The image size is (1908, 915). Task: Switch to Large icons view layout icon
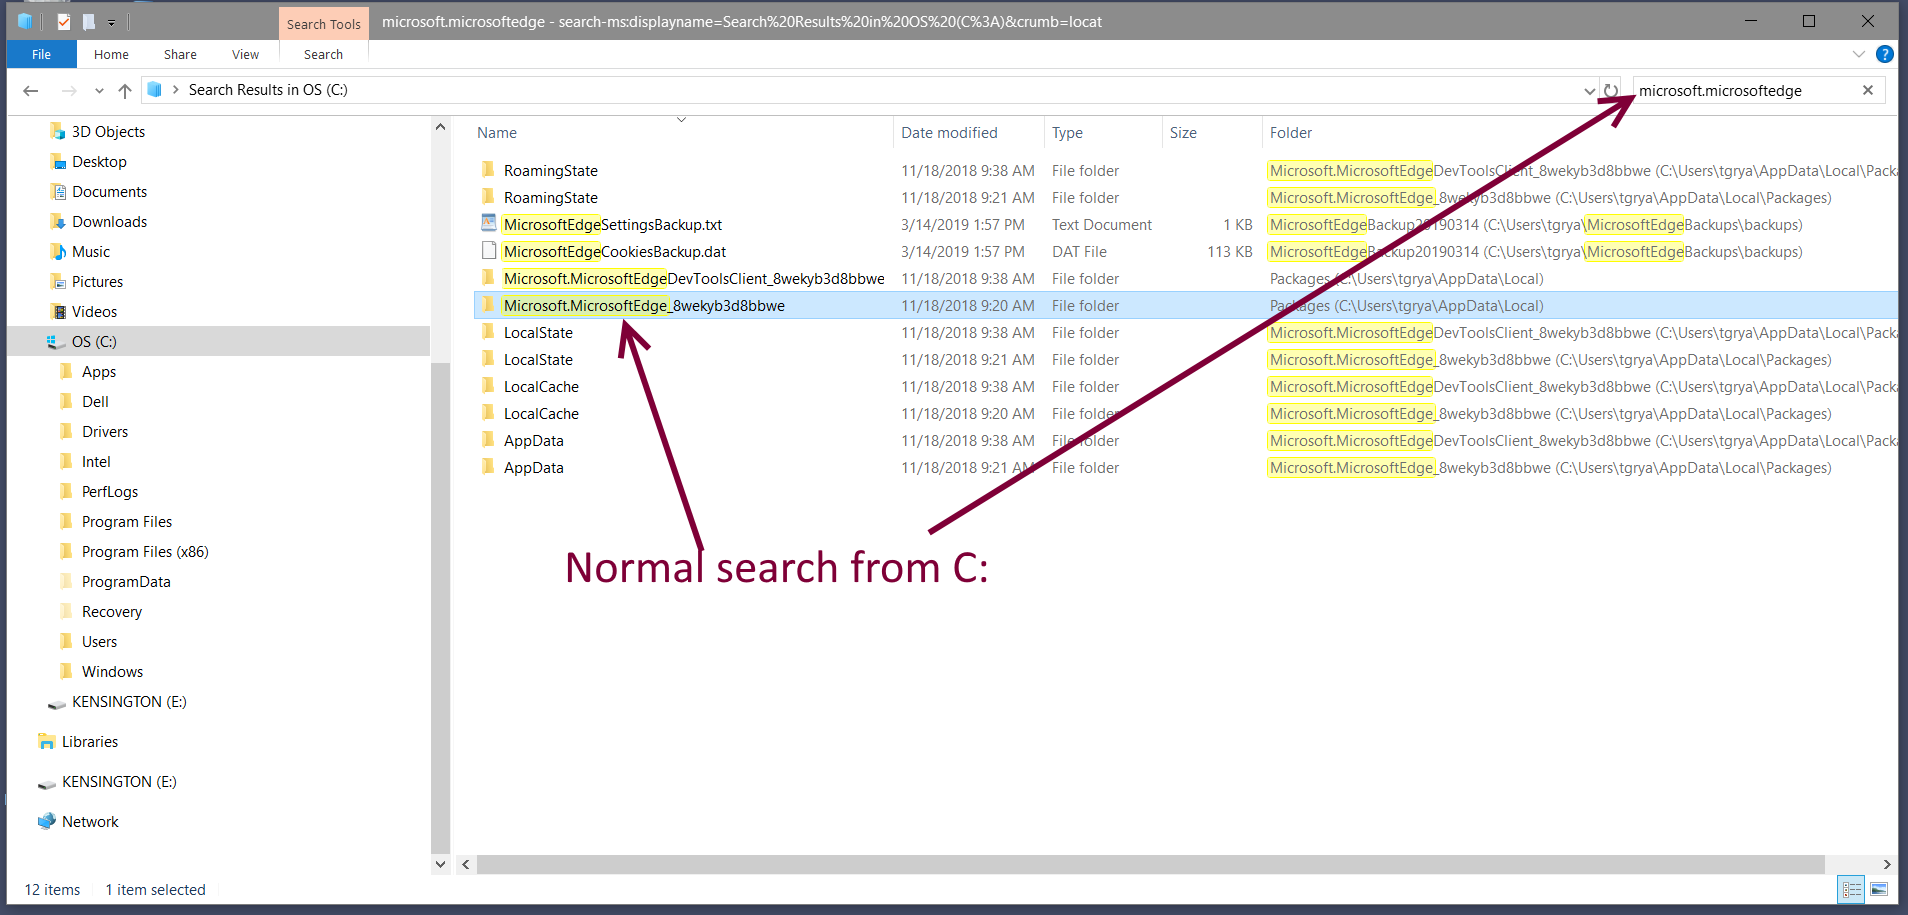(x=1879, y=889)
